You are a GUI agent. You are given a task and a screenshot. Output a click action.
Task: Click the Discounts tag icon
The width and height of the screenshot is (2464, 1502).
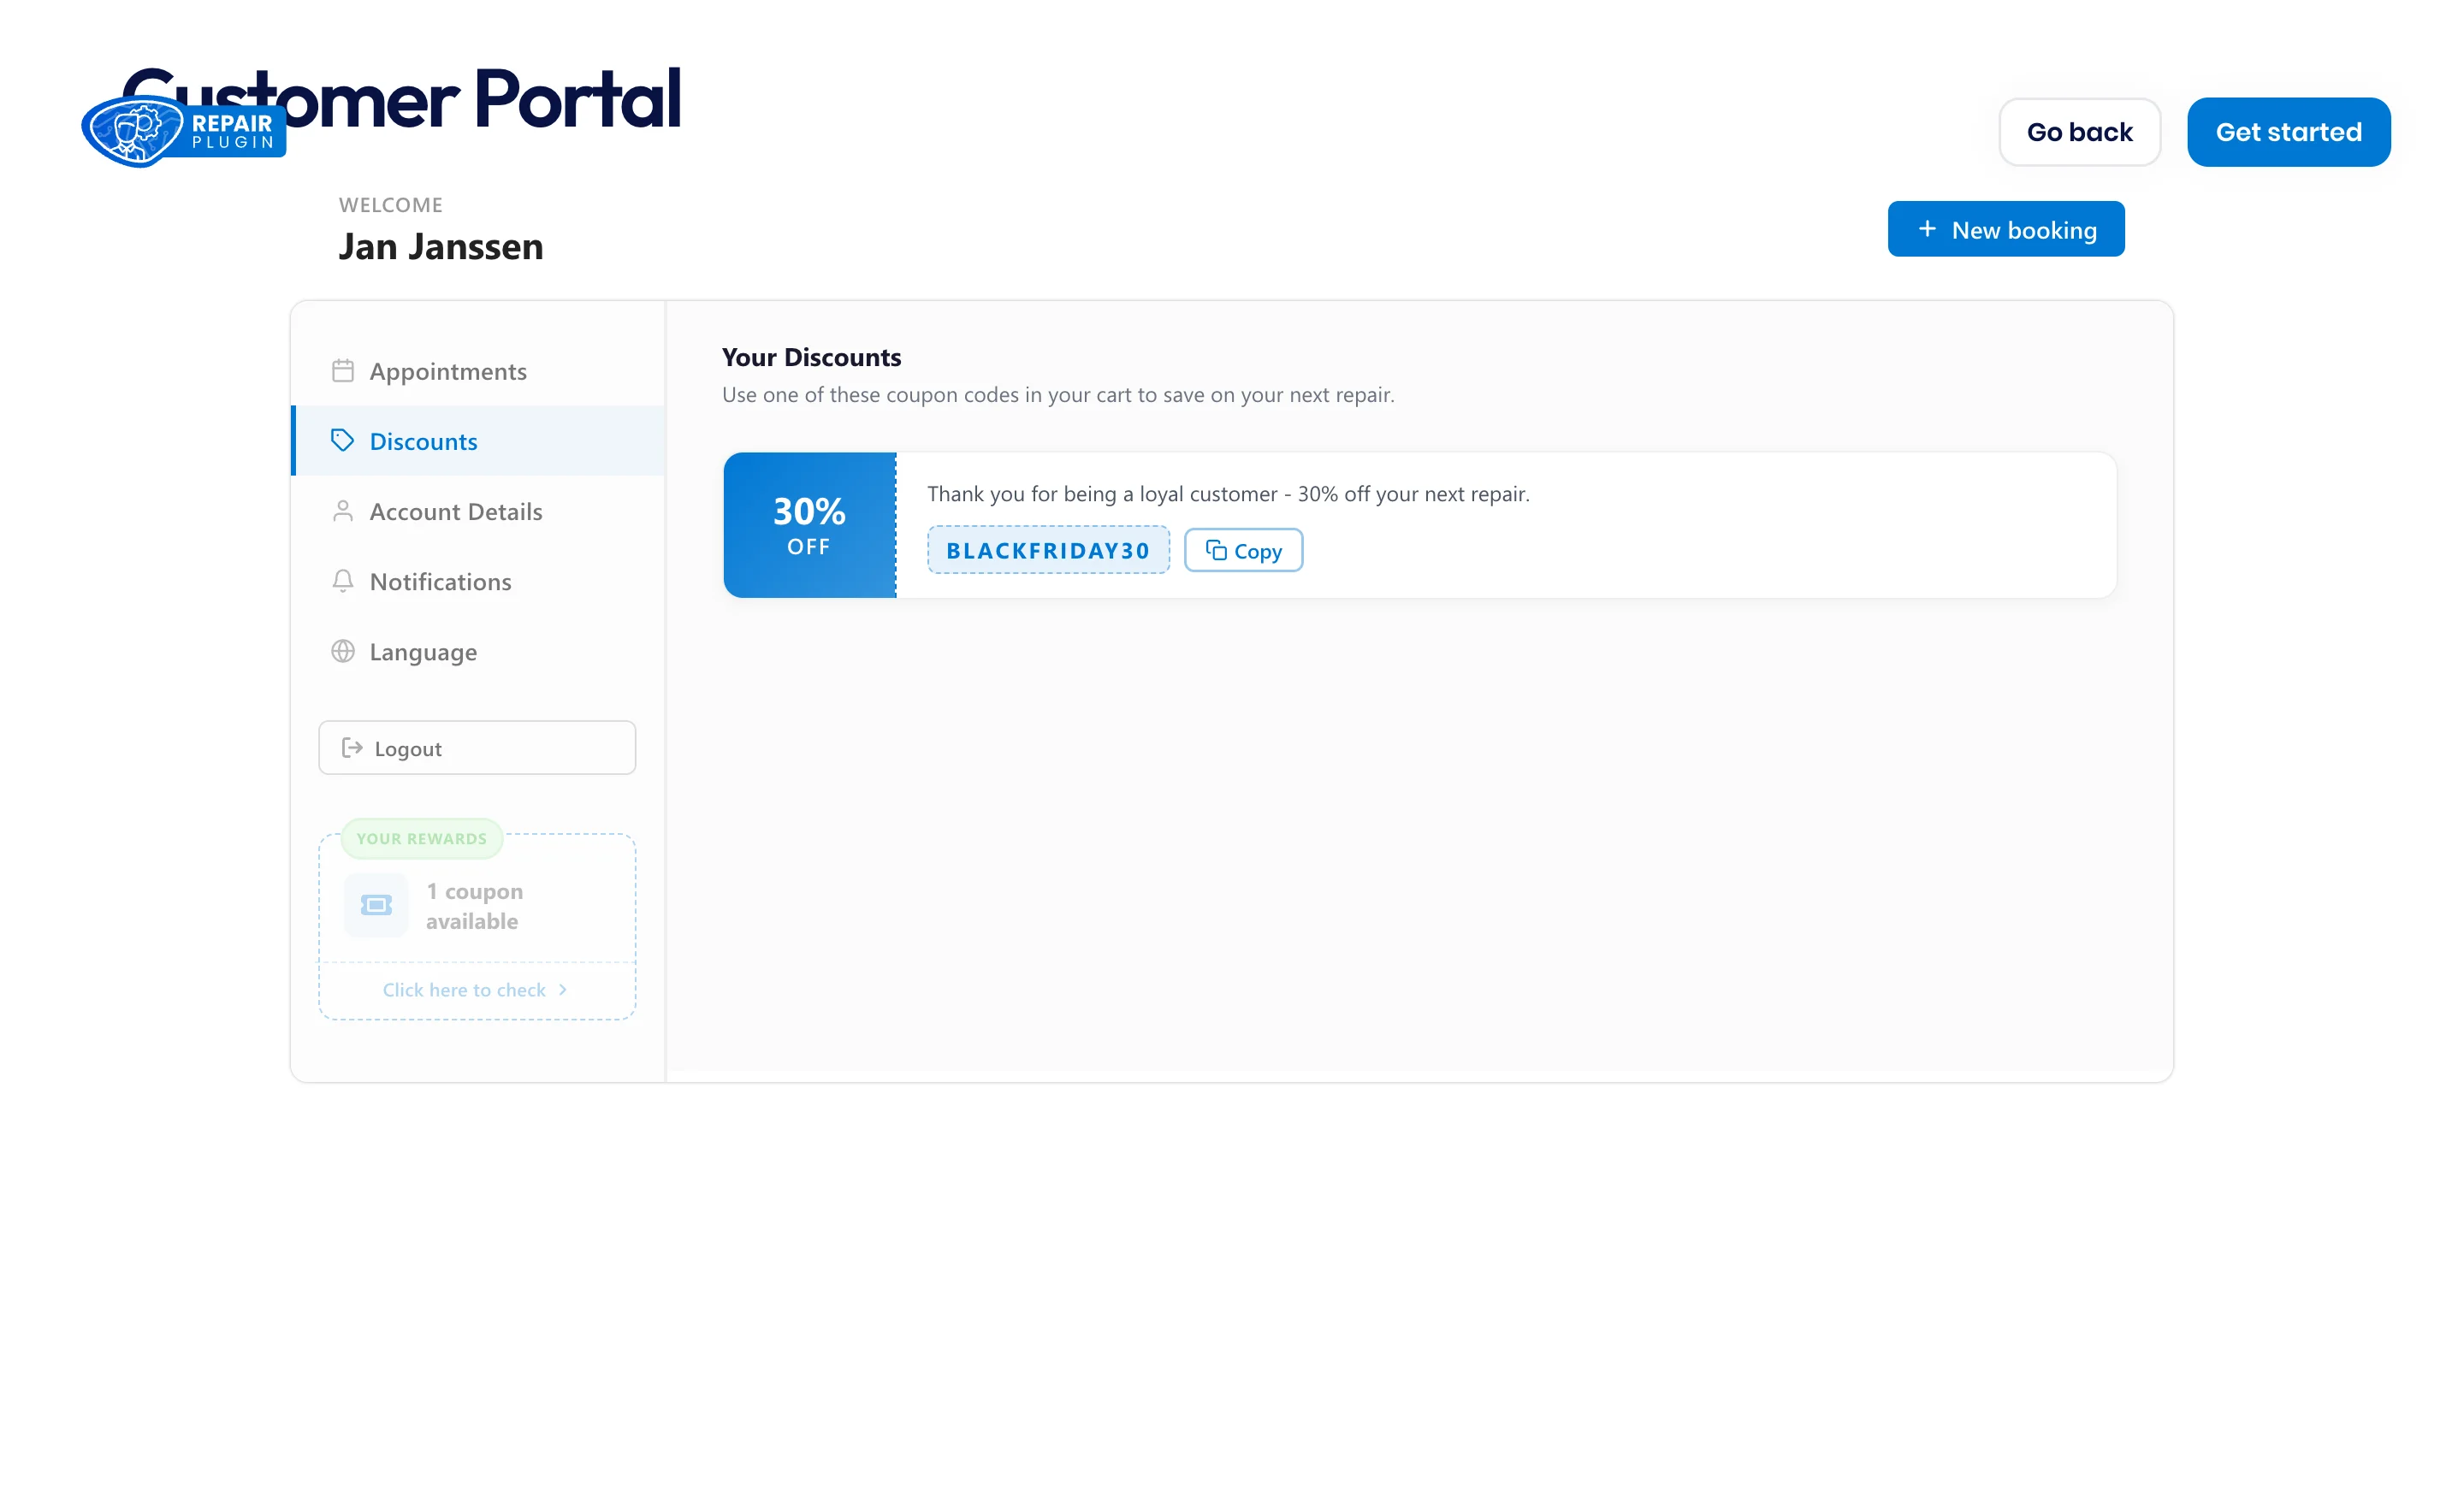tap(343, 441)
